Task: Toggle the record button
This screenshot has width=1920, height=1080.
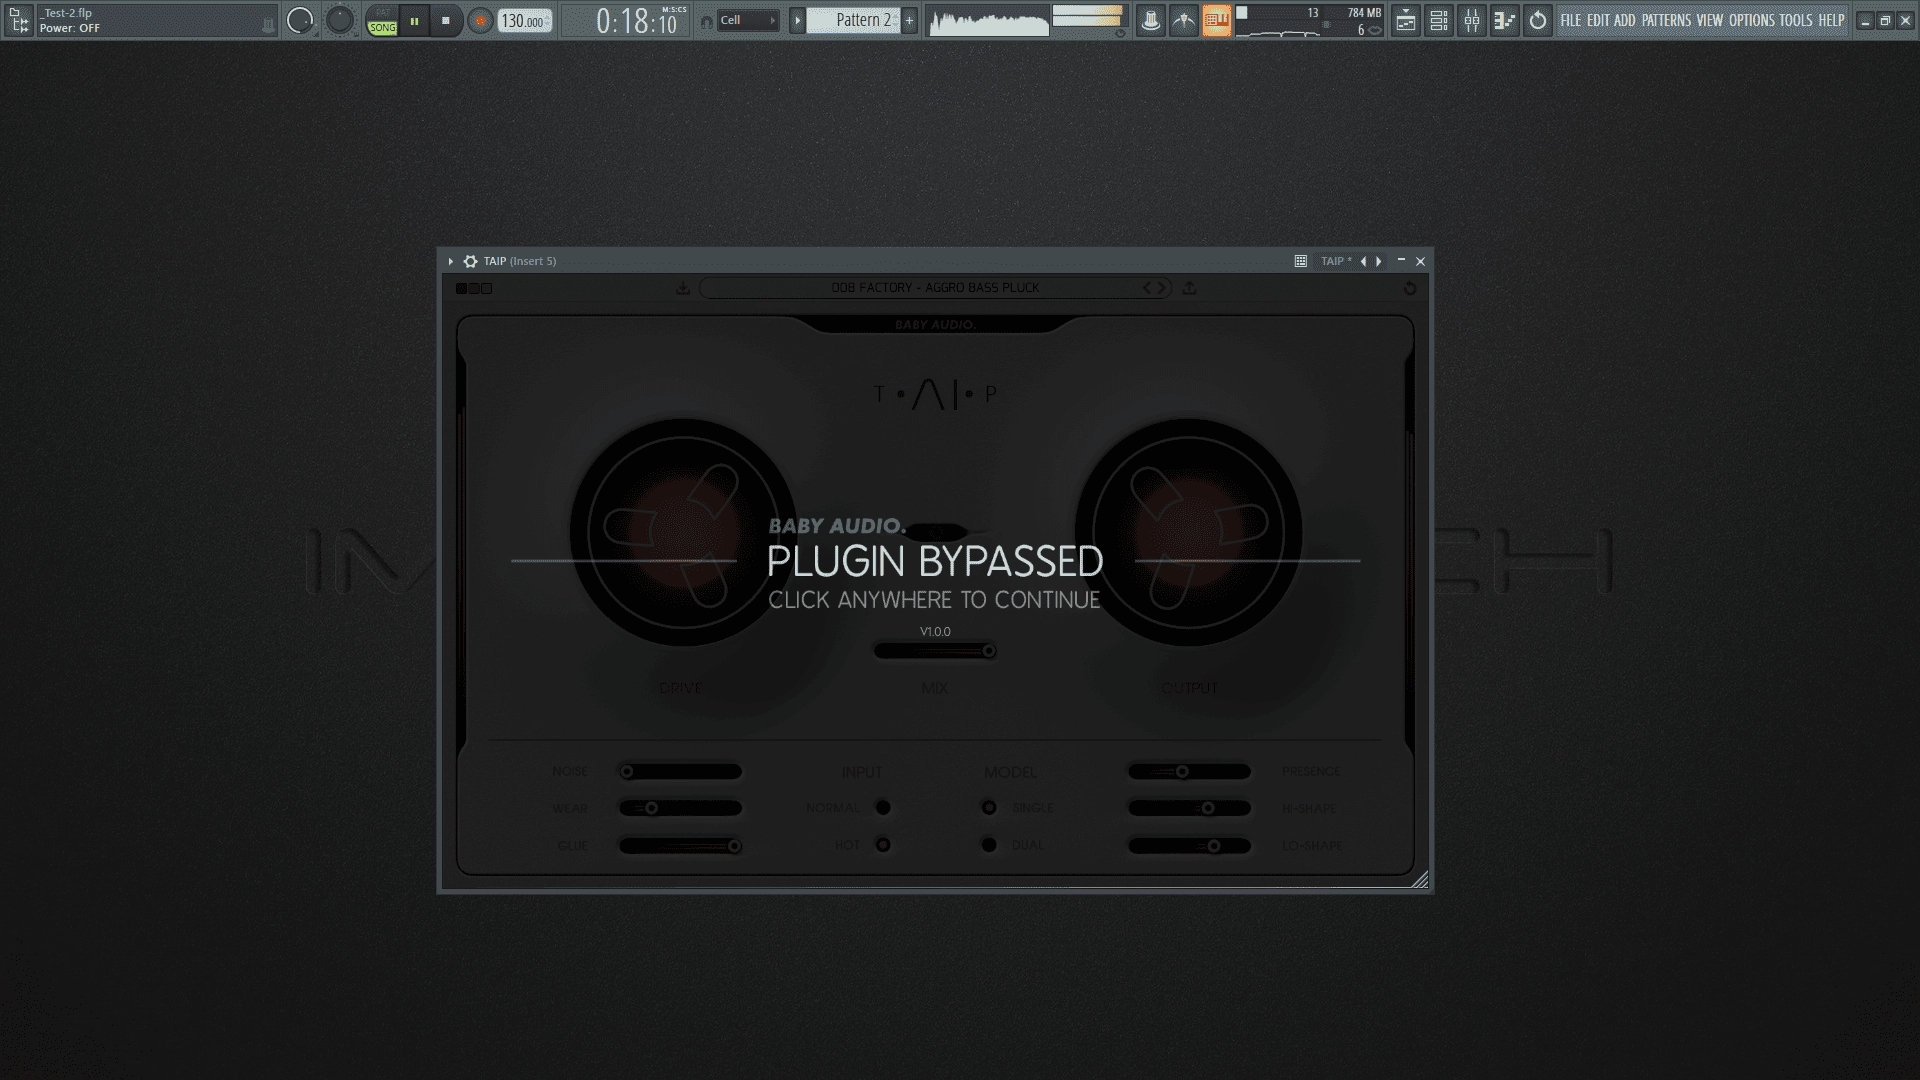Action: point(480,20)
